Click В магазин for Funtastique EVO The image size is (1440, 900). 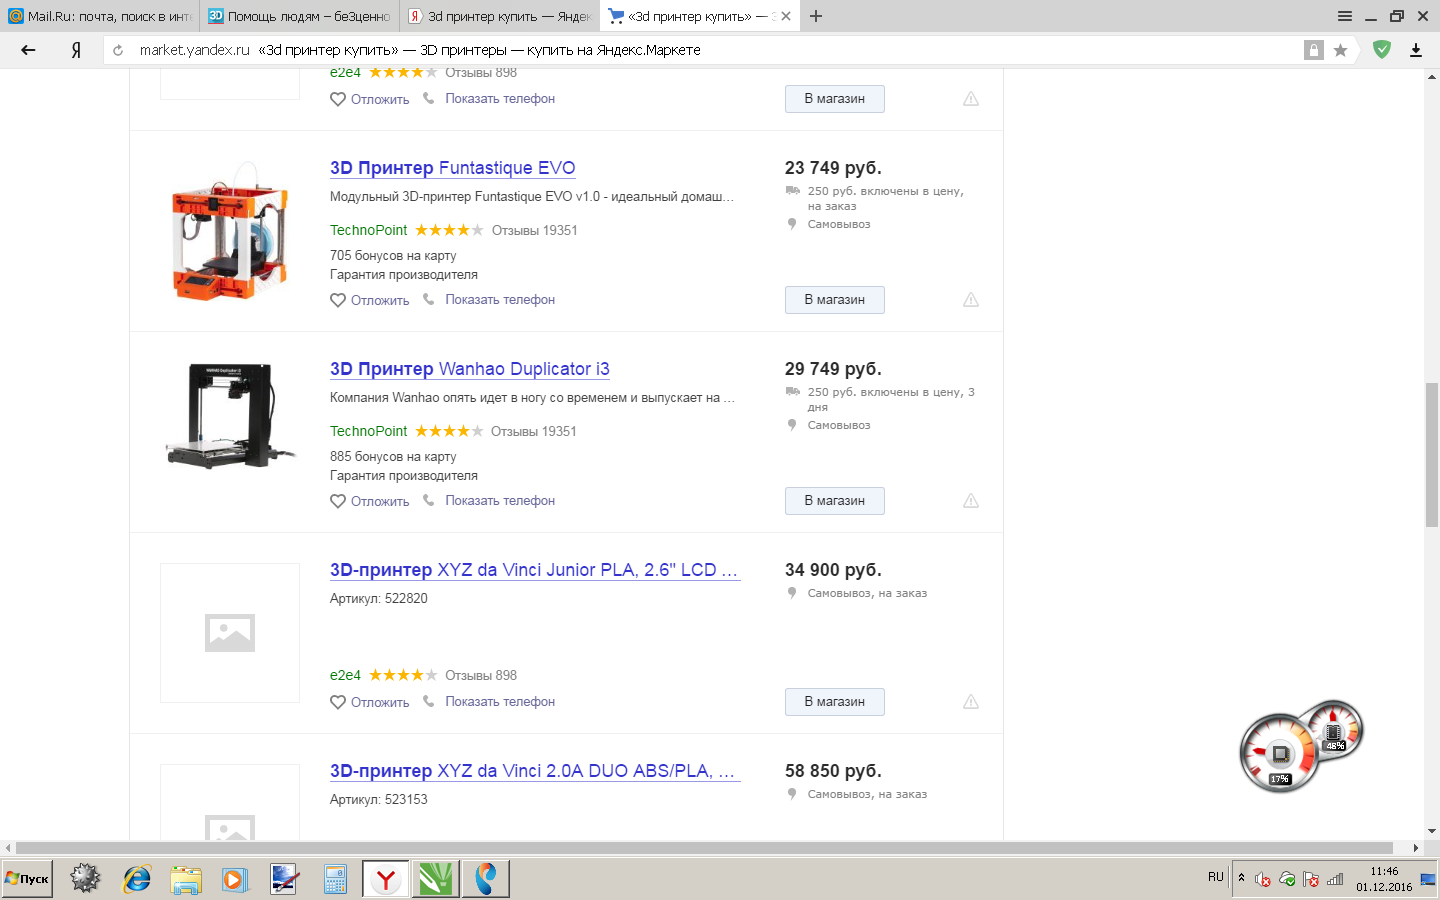[835, 300]
